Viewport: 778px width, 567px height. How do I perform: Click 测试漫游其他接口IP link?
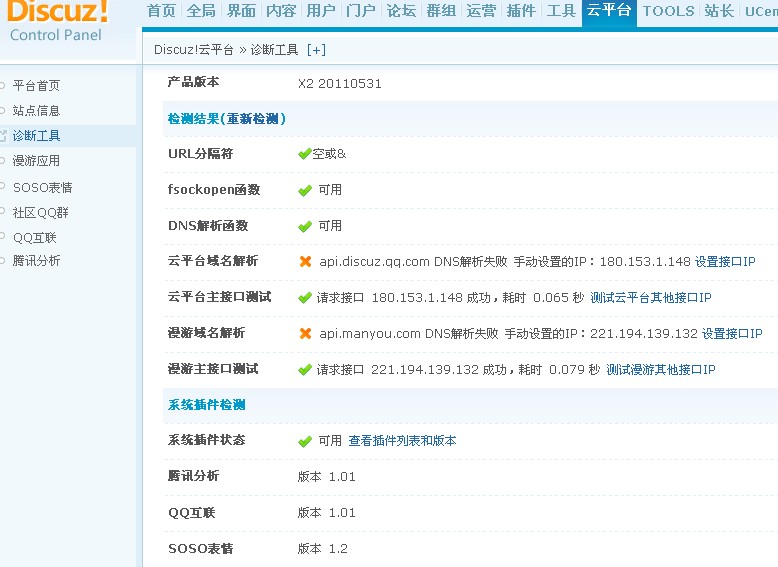(x=660, y=370)
